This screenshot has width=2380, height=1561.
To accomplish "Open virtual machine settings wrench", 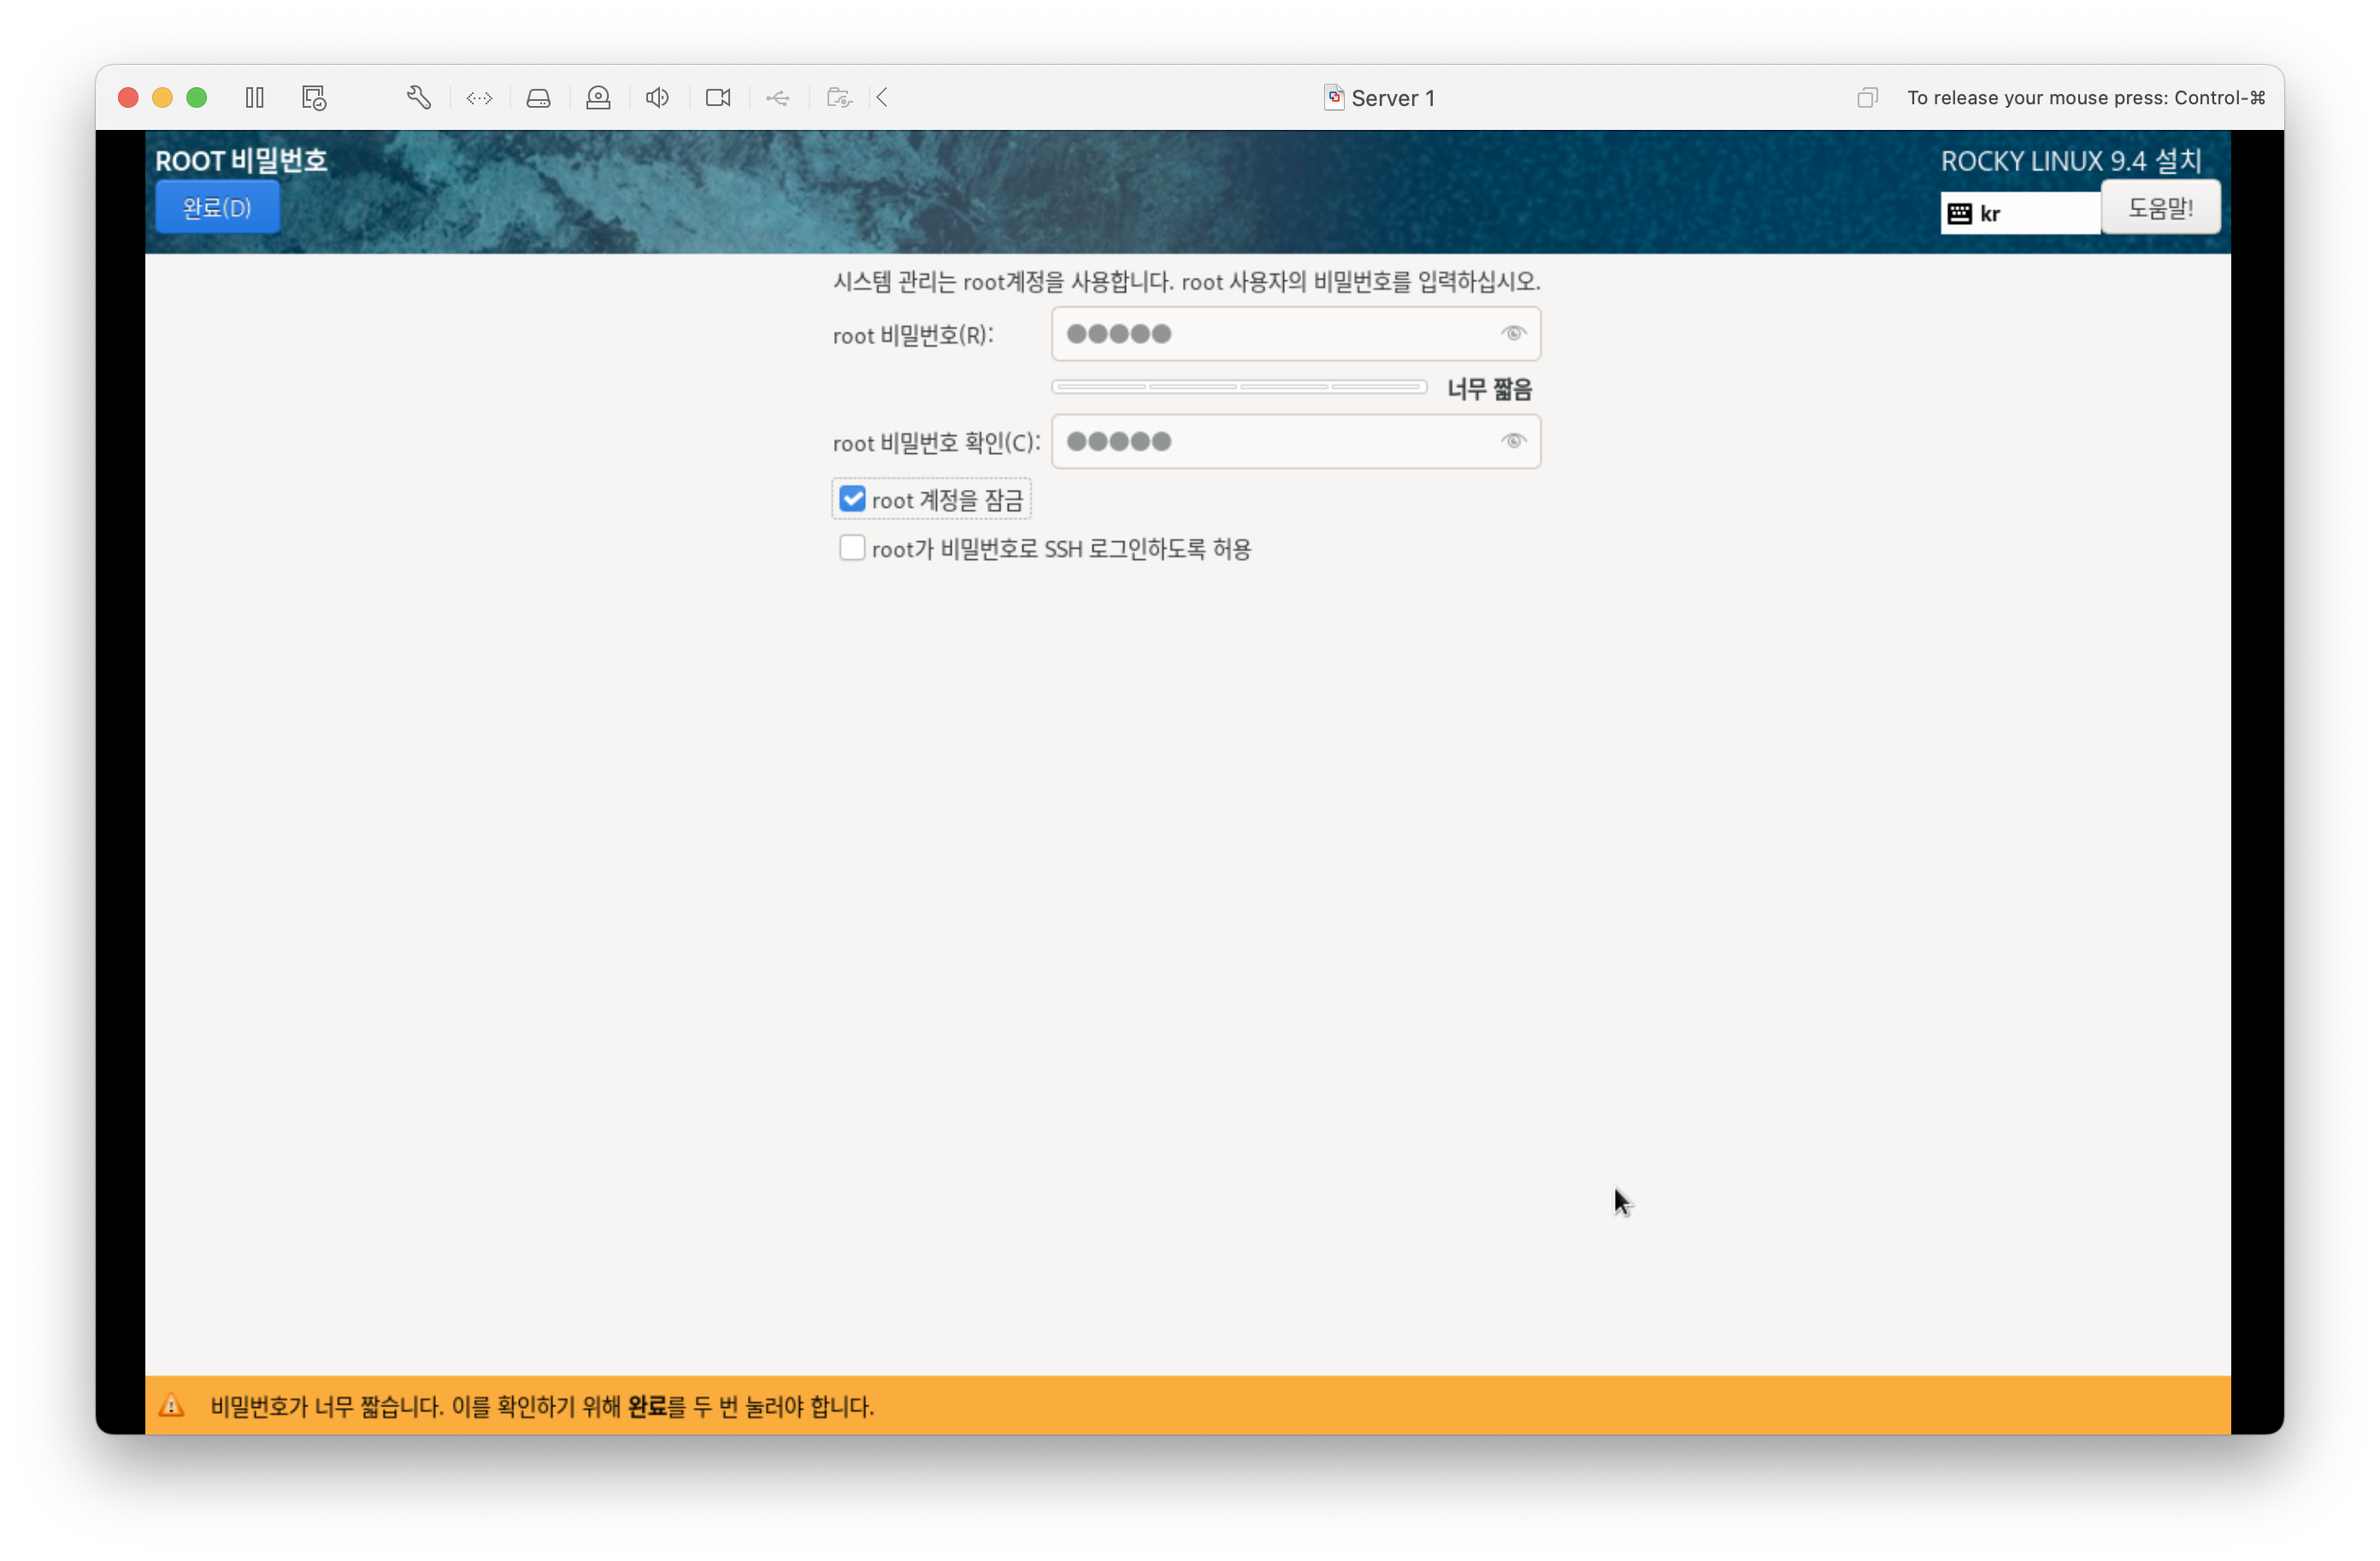I will pos(419,97).
